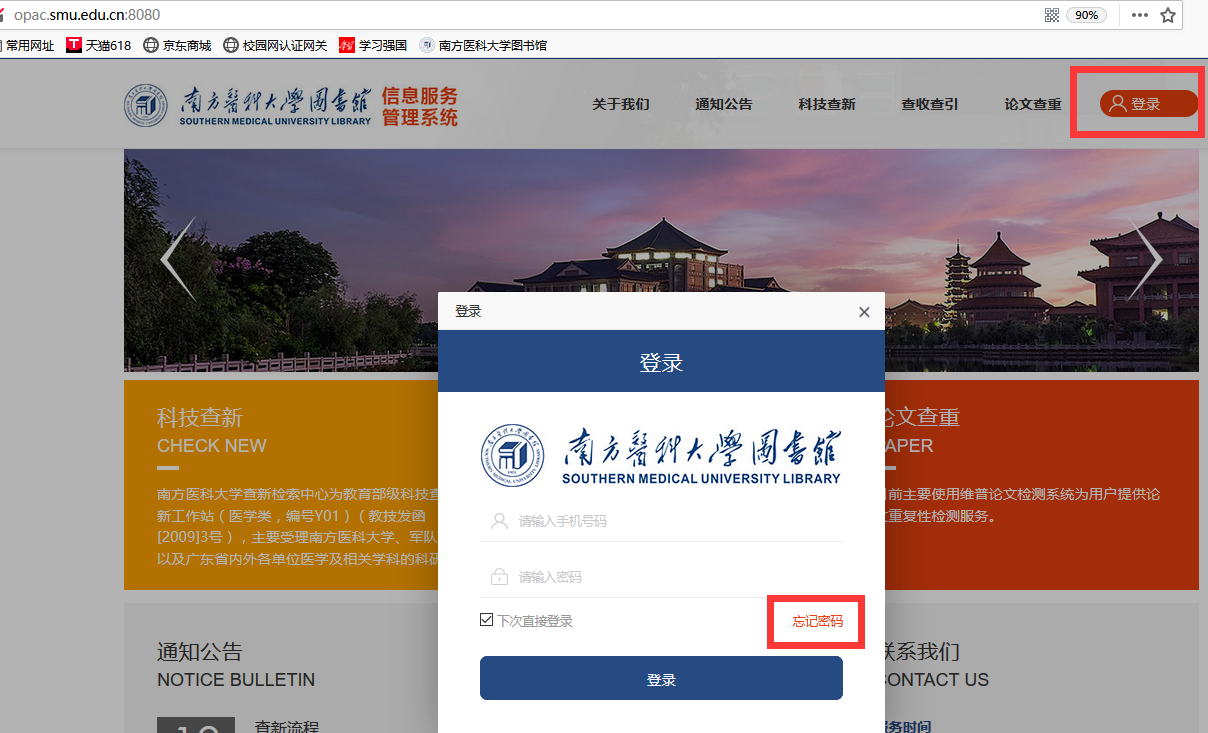Go to 科技查新 in the navigation bar
This screenshot has height=733, width=1208.
click(x=827, y=104)
